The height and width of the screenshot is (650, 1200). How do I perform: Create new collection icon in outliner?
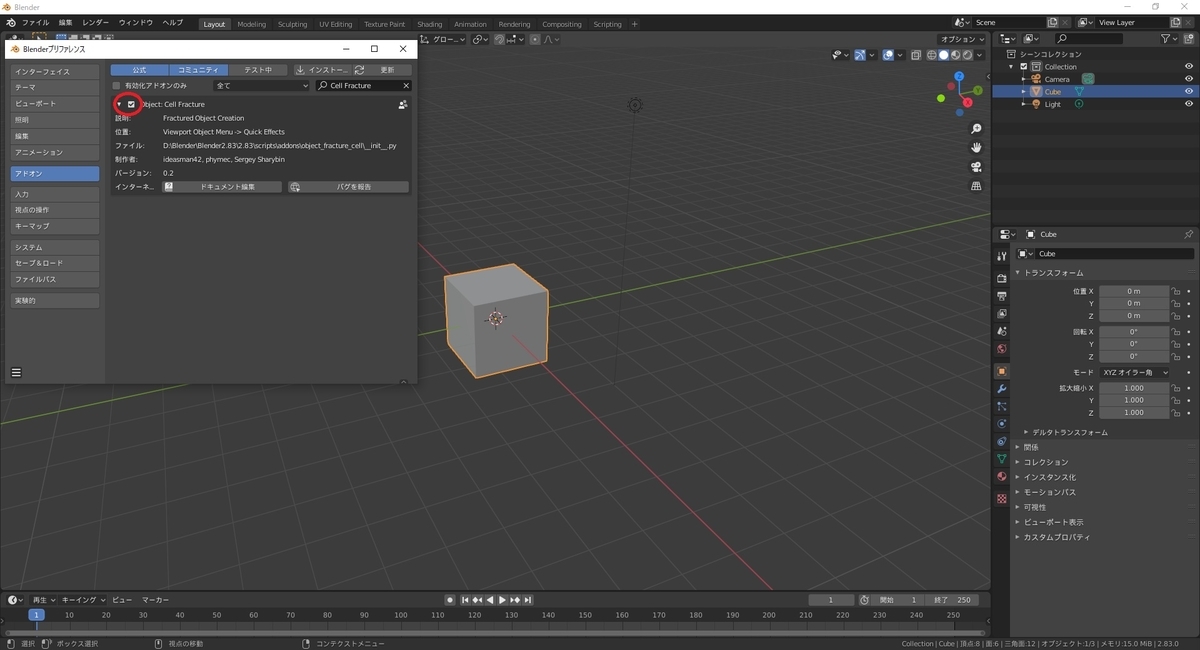pyautogui.click(x=1188, y=38)
